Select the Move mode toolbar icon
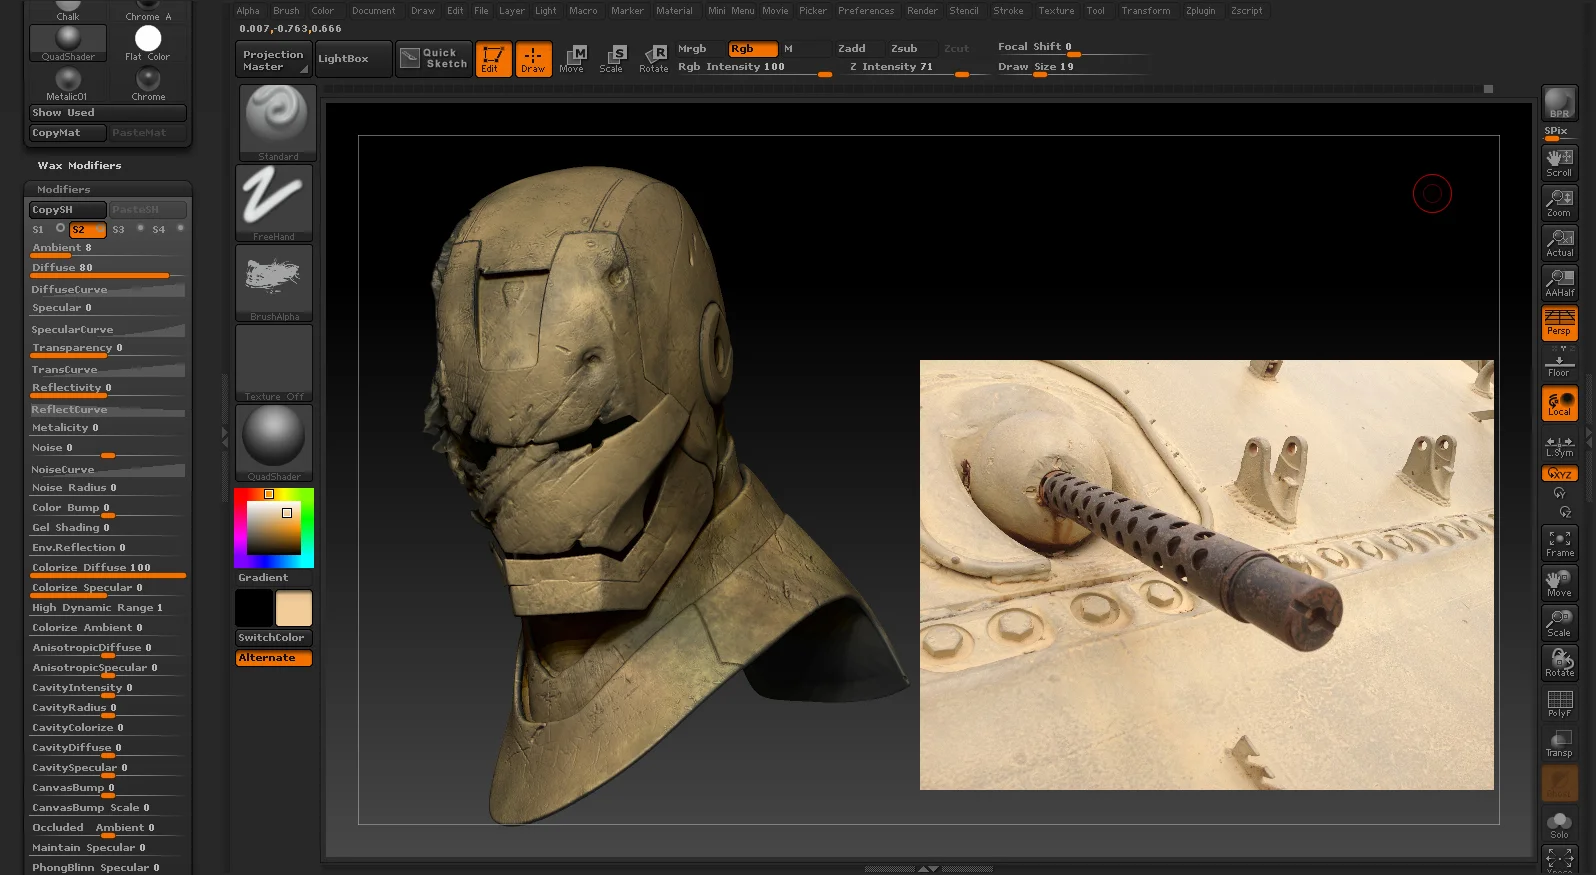Viewport: 1596px width, 875px height. click(x=572, y=59)
